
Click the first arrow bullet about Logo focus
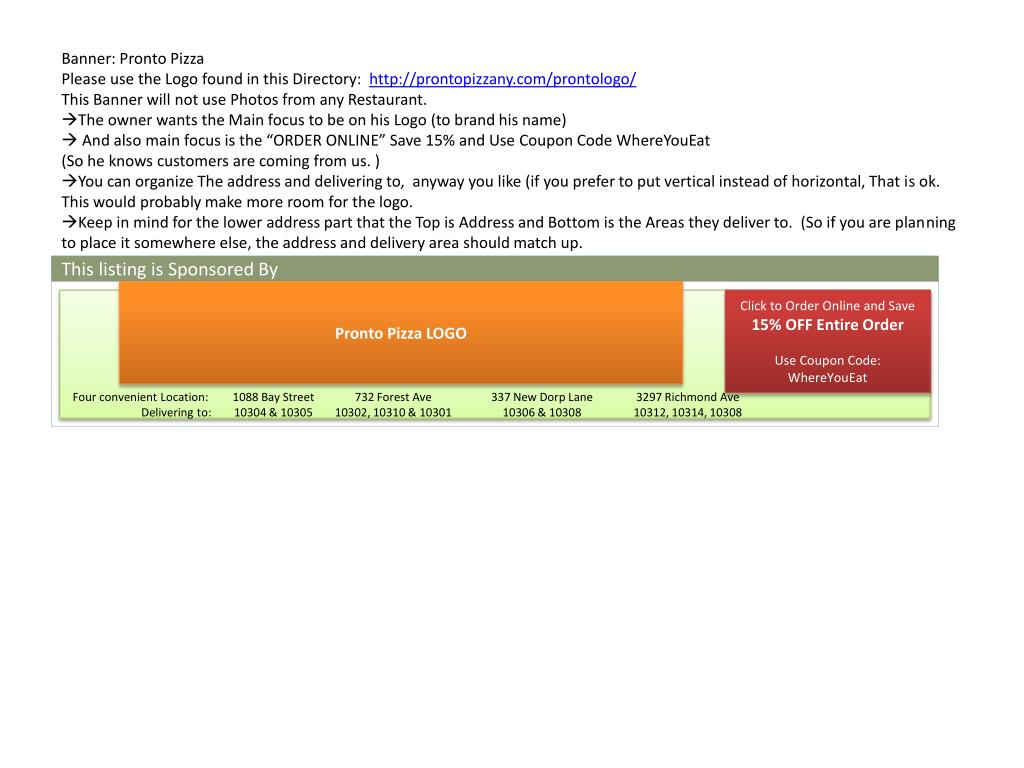click(x=69, y=120)
